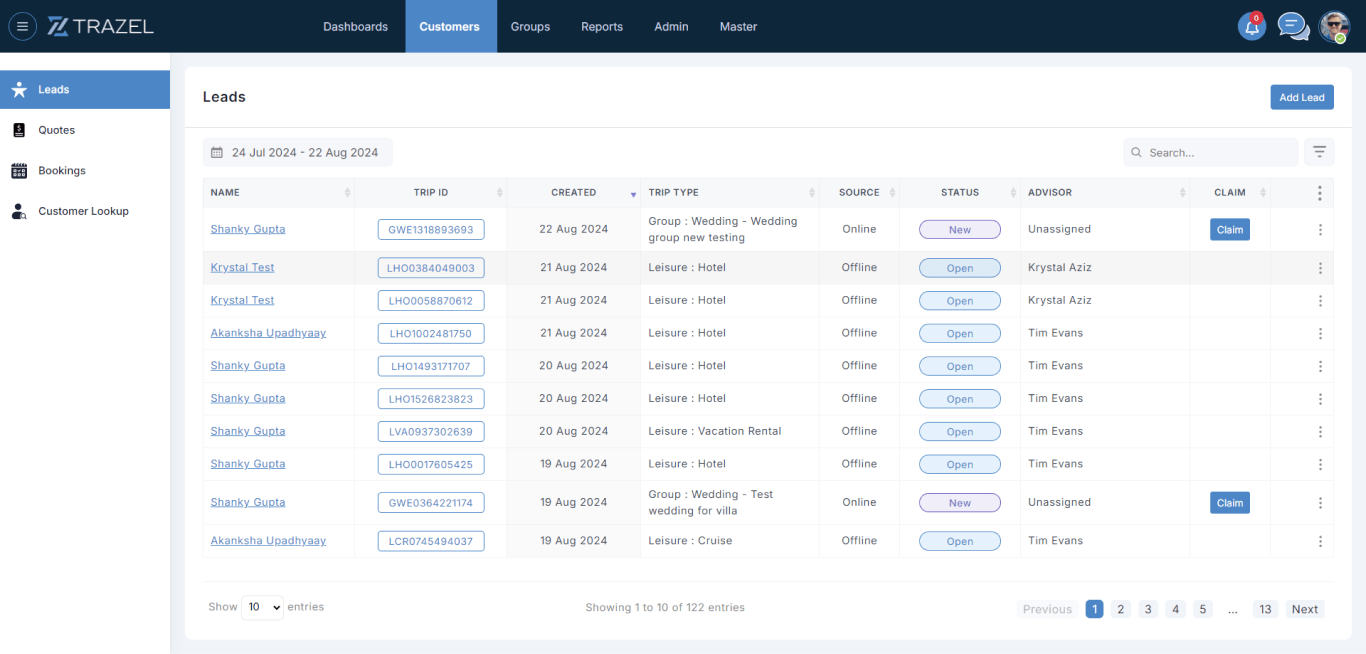
Task: Open Akanksha Upadhyaay's Cruise lead link
Action: 268,541
